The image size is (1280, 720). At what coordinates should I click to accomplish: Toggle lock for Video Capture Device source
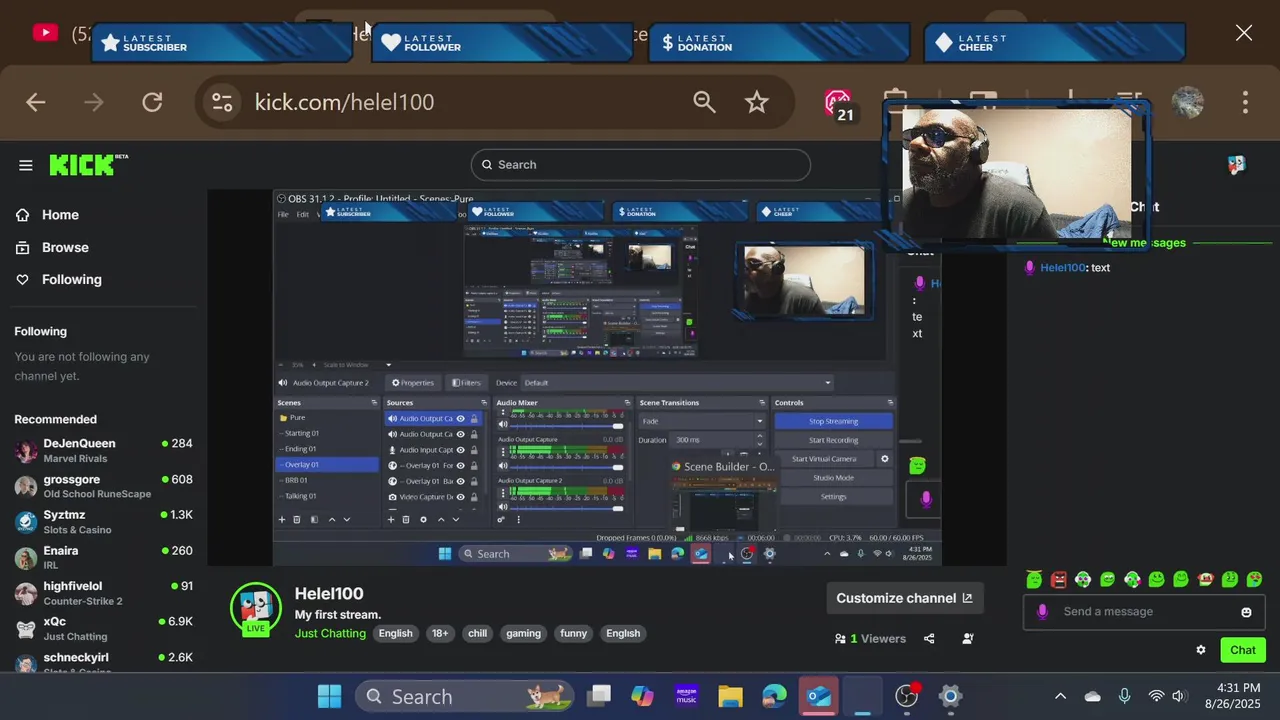click(474, 497)
